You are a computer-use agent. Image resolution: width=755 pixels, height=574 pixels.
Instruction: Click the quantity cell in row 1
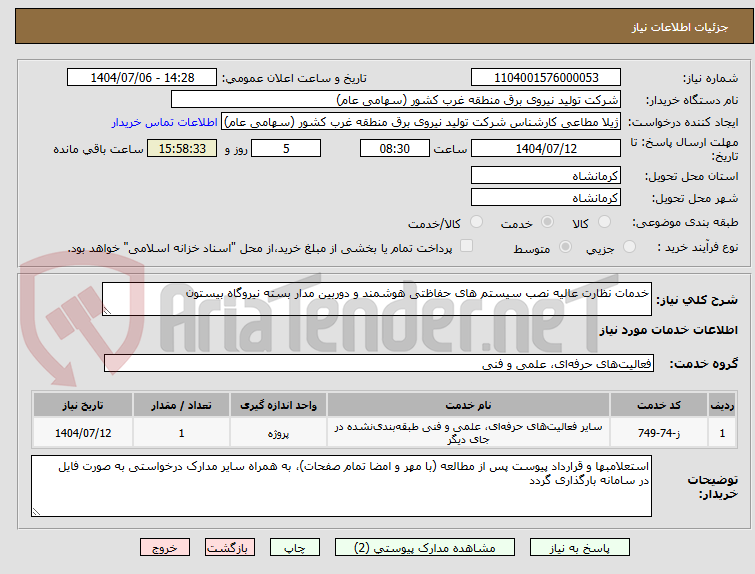coord(181,433)
